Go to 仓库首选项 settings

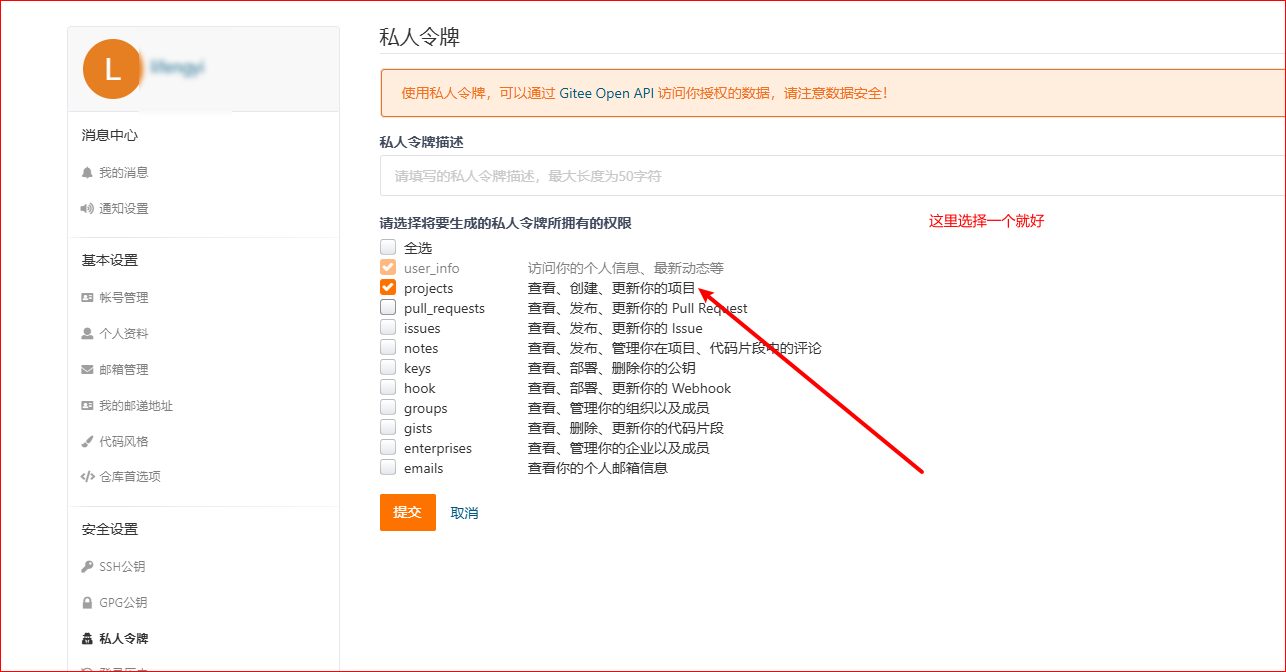coord(130,477)
